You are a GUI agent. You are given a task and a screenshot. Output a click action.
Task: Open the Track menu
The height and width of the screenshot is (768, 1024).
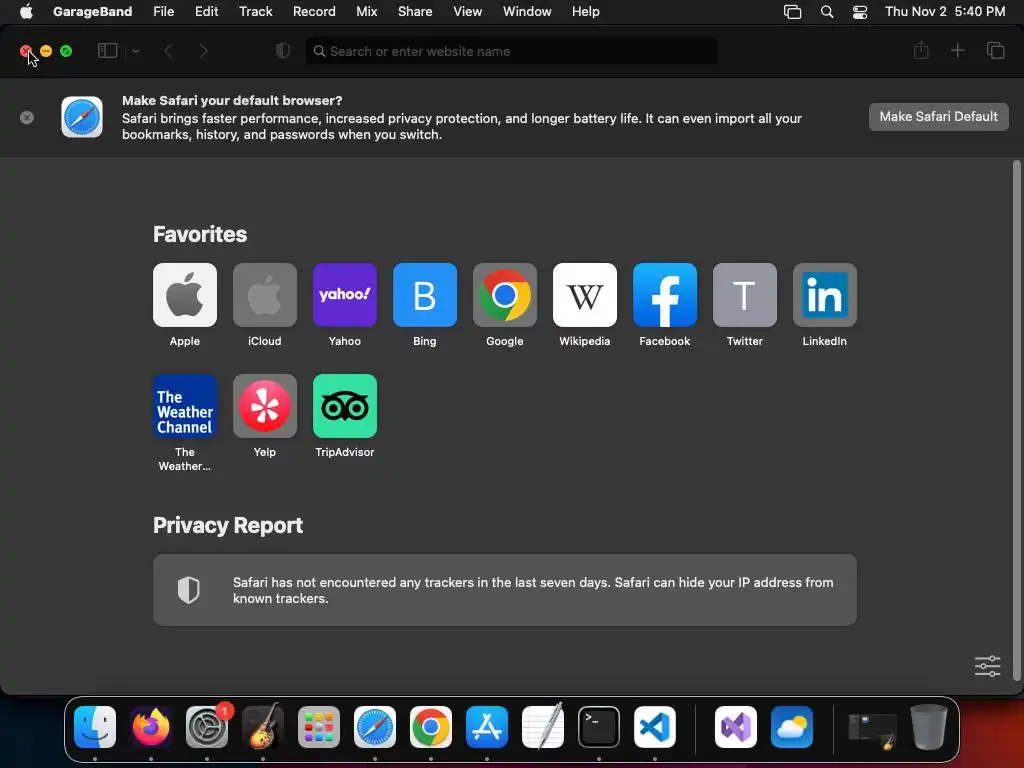tap(255, 12)
